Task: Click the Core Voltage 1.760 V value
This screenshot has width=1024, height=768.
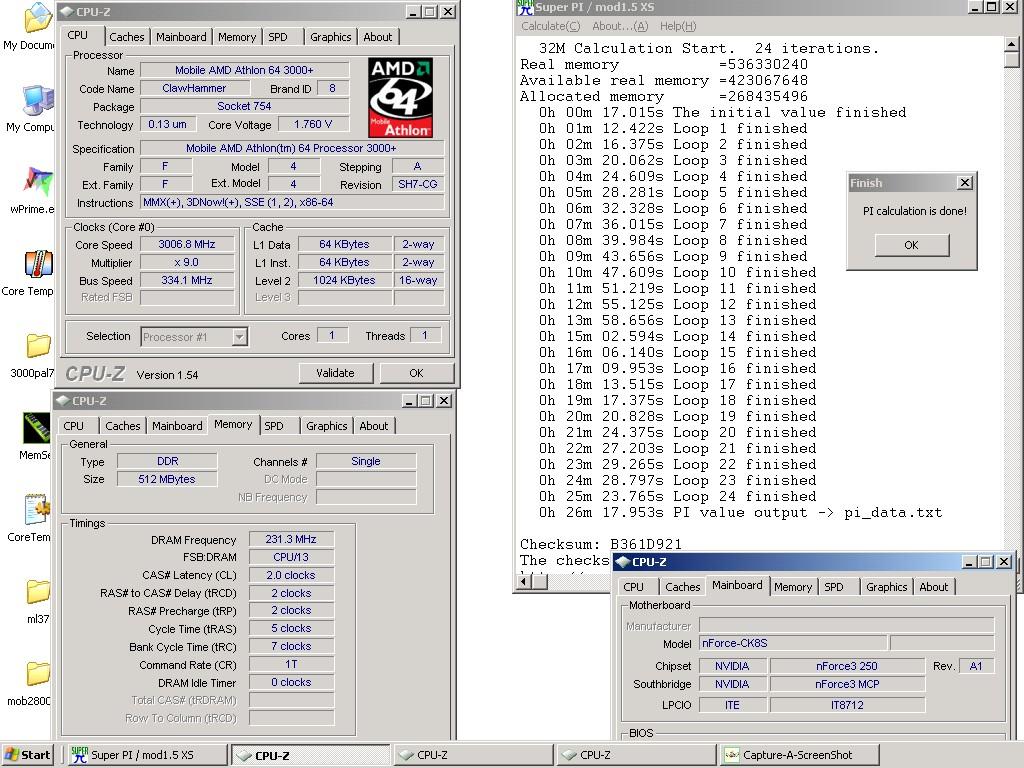Action: tap(313, 124)
